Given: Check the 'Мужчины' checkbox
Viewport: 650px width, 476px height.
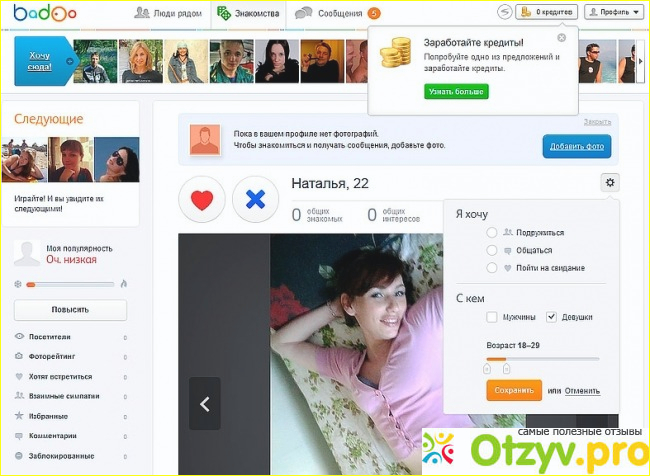Looking at the screenshot, I should click(492, 317).
